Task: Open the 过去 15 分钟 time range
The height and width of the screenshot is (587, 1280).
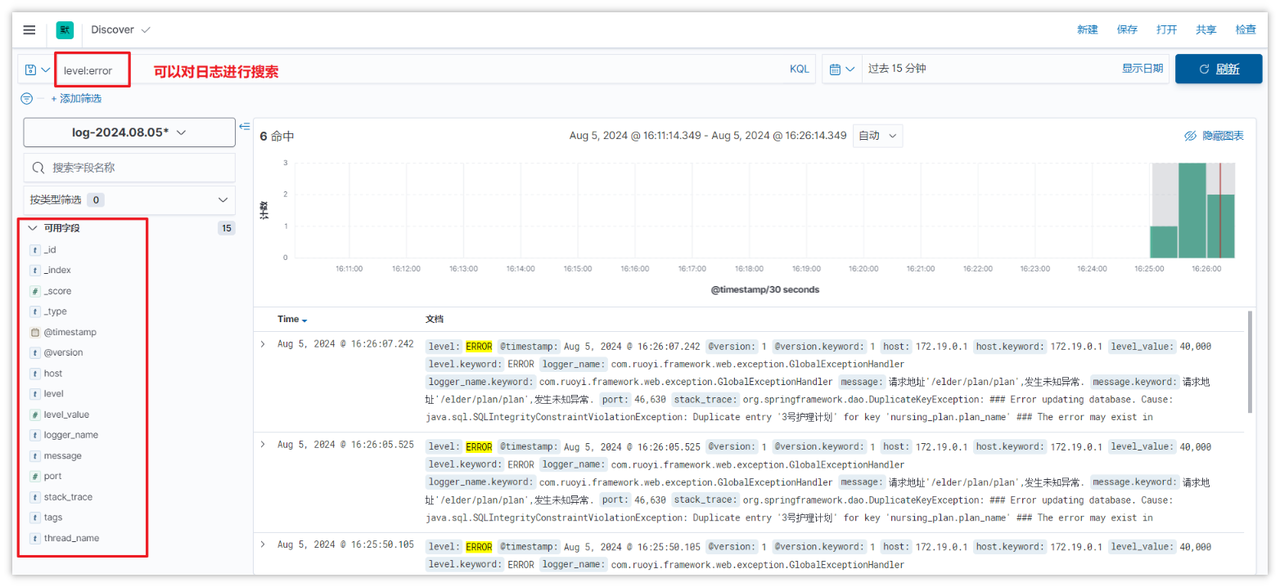Action: tap(897, 69)
